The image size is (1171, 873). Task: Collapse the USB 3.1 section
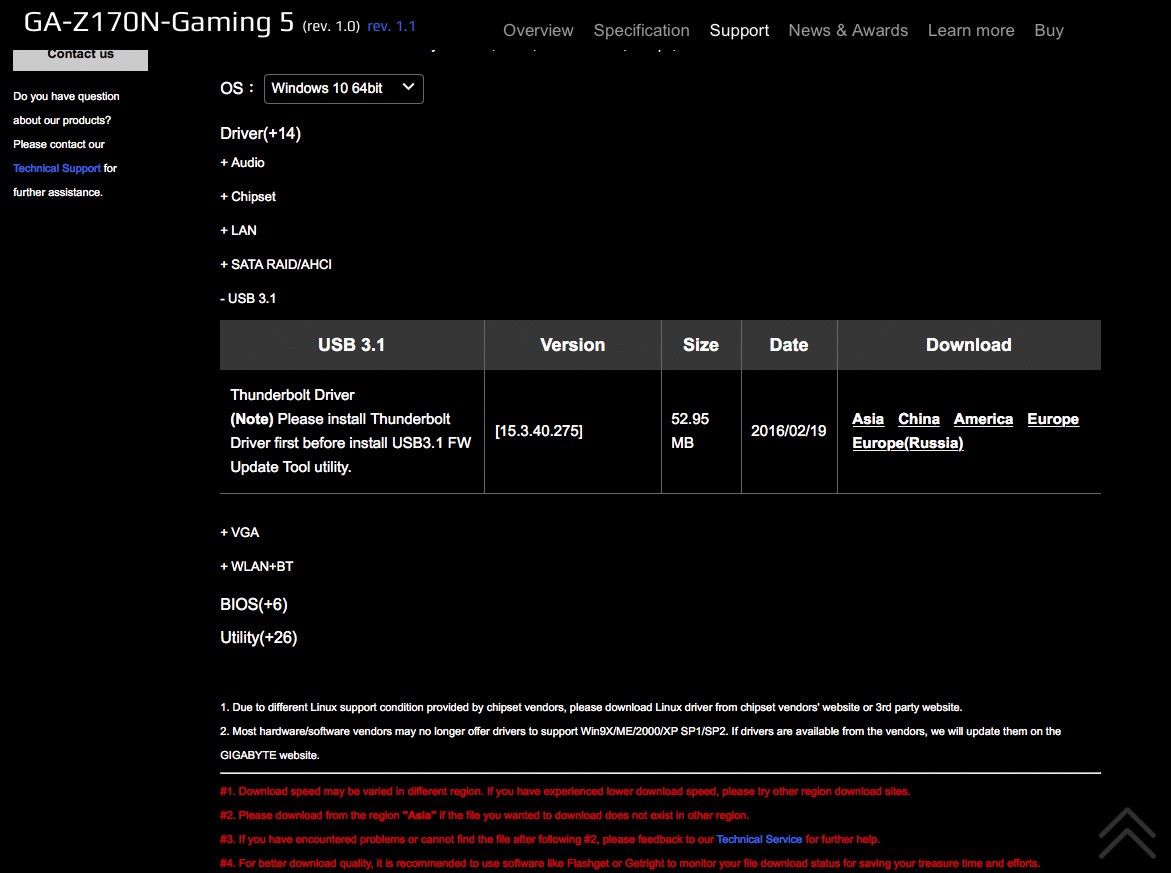248,299
